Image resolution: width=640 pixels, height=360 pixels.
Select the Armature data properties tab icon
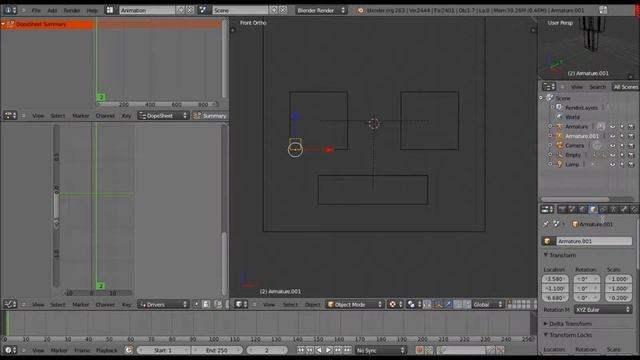(613, 209)
